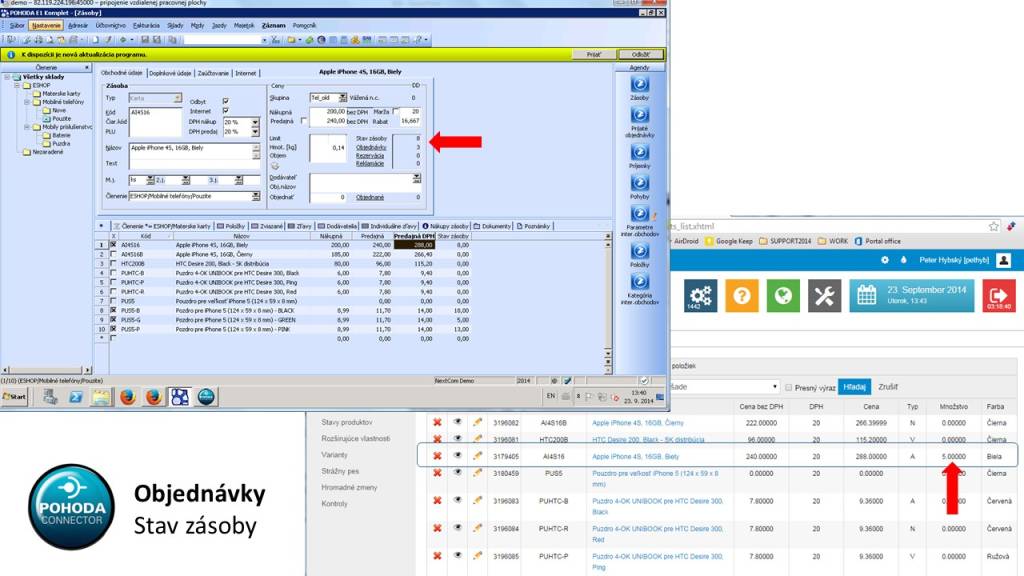Open the Položky agenda icon
This screenshot has width=1024, height=576.
pos(639,251)
